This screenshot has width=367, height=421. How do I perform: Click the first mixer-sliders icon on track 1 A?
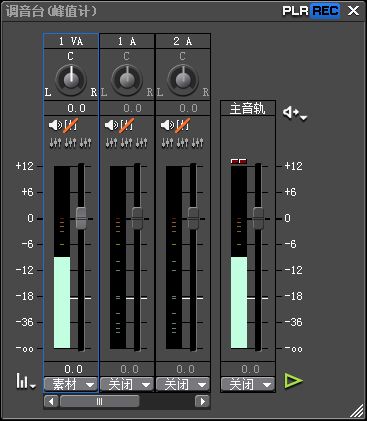click(x=111, y=143)
